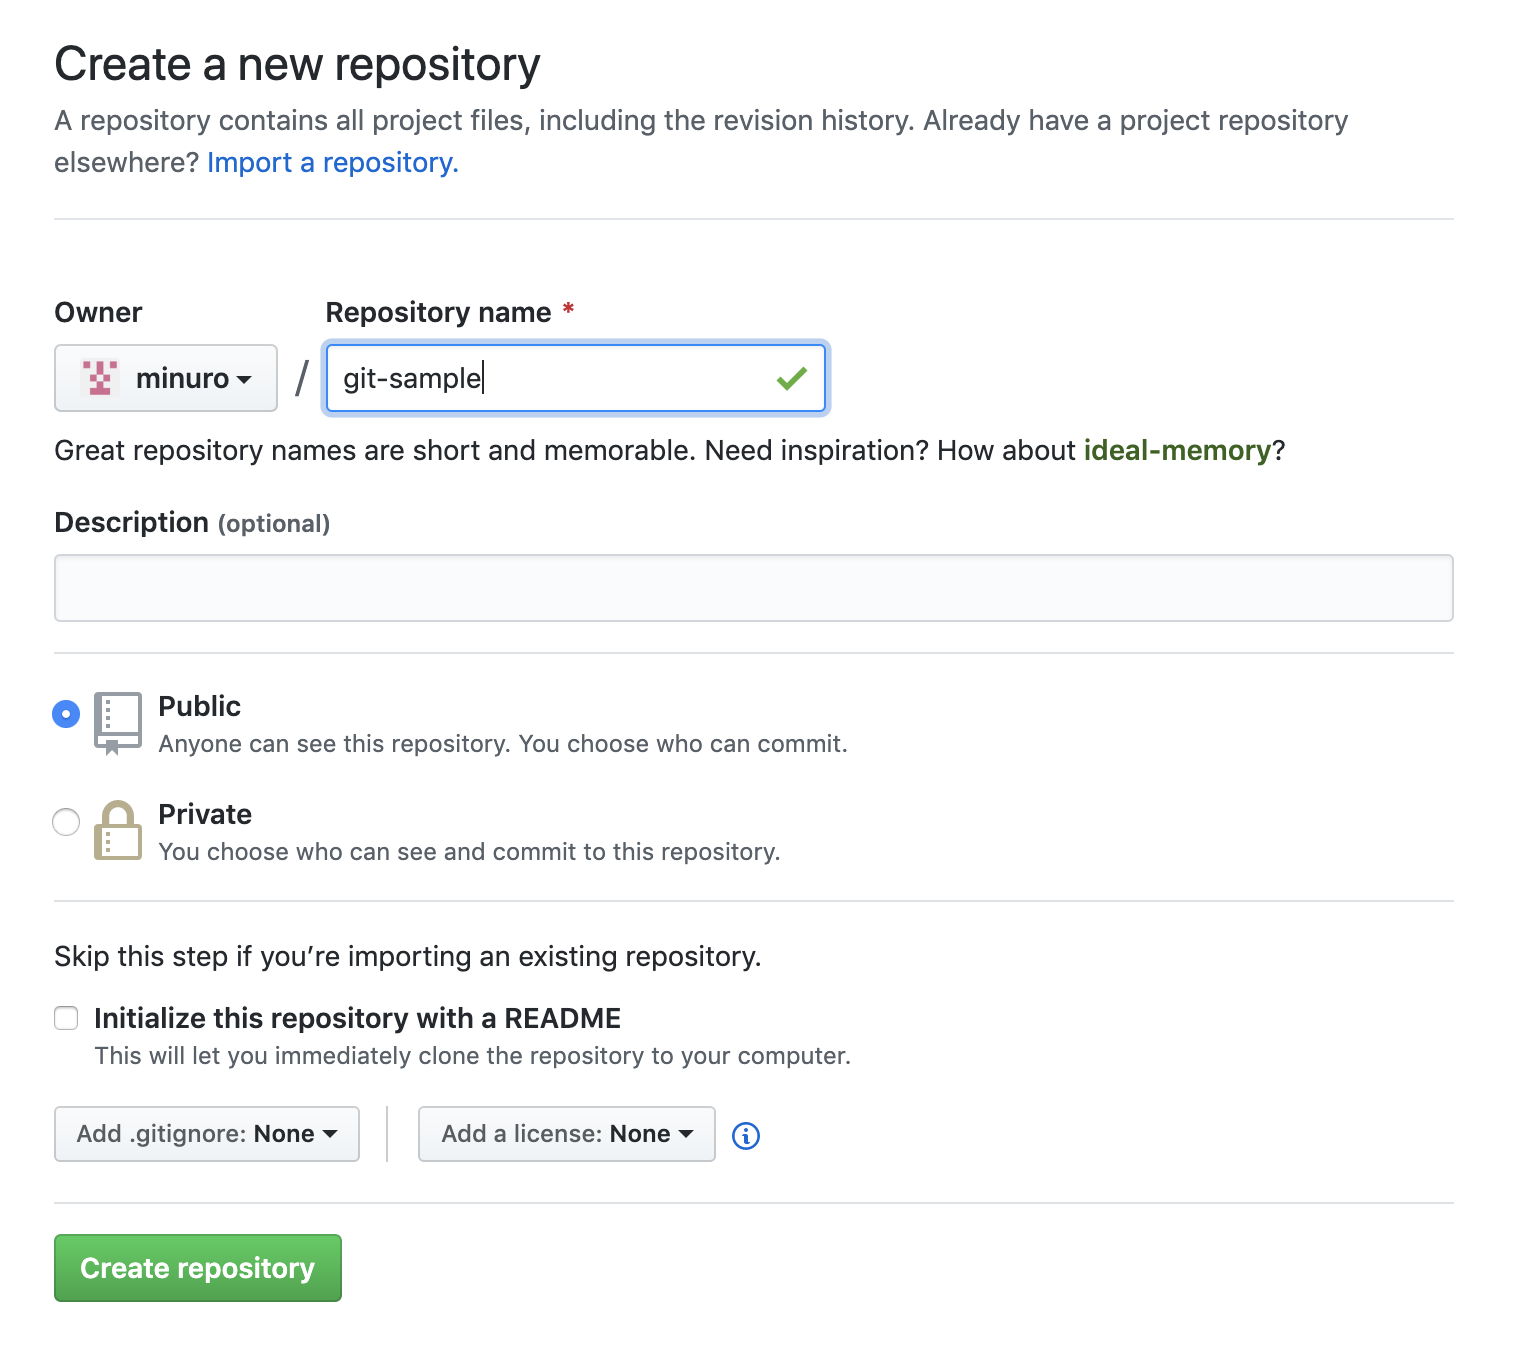Screen dimensions: 1520x1360
Task: Click the Import a repository link
Action: click(331, 162)
